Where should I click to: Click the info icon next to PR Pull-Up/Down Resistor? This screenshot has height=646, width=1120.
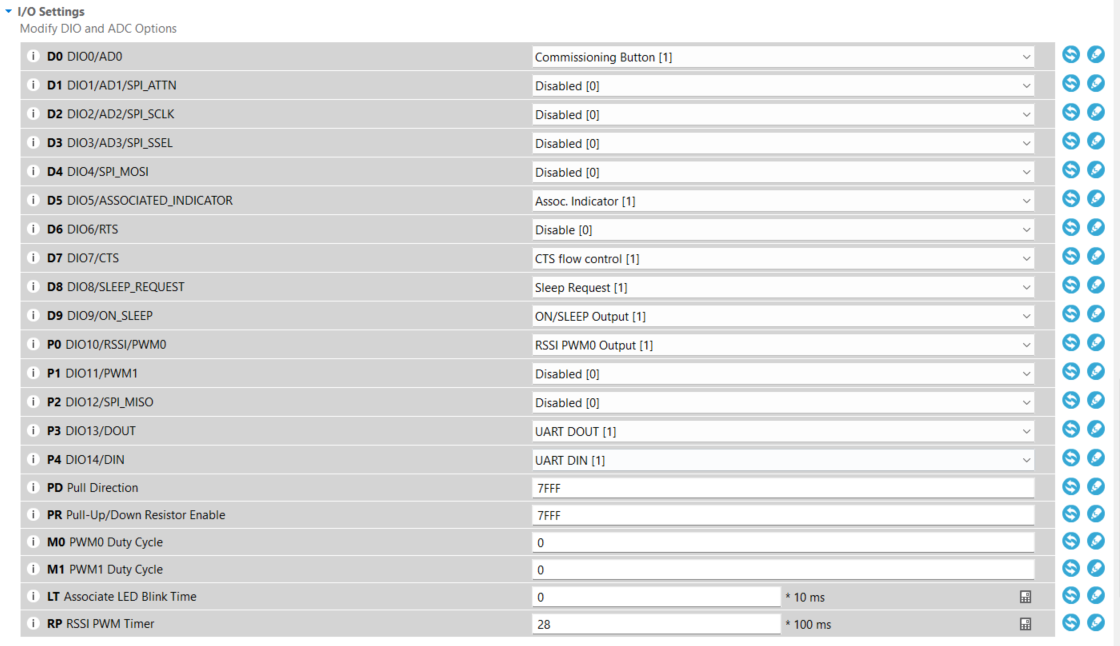[32, 515]
